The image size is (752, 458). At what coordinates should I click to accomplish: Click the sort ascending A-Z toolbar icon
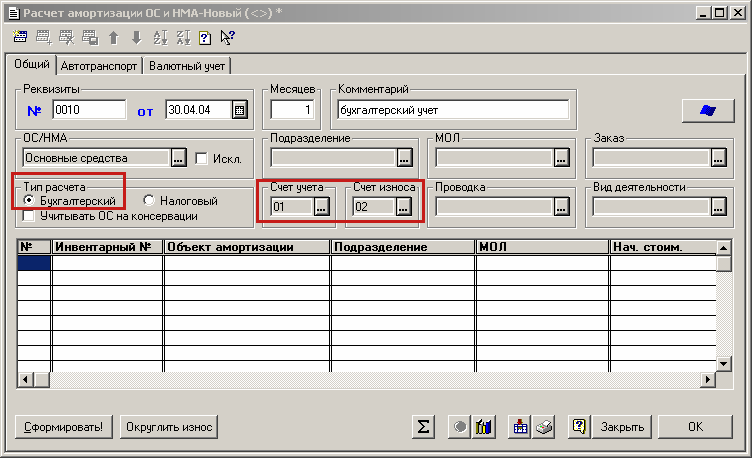click(x=160, y=38)
